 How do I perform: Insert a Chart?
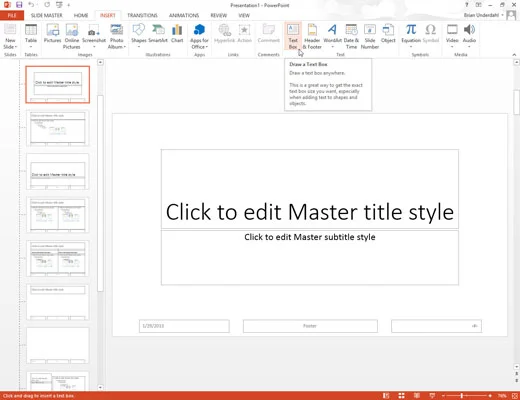click(x=177, y=33)
